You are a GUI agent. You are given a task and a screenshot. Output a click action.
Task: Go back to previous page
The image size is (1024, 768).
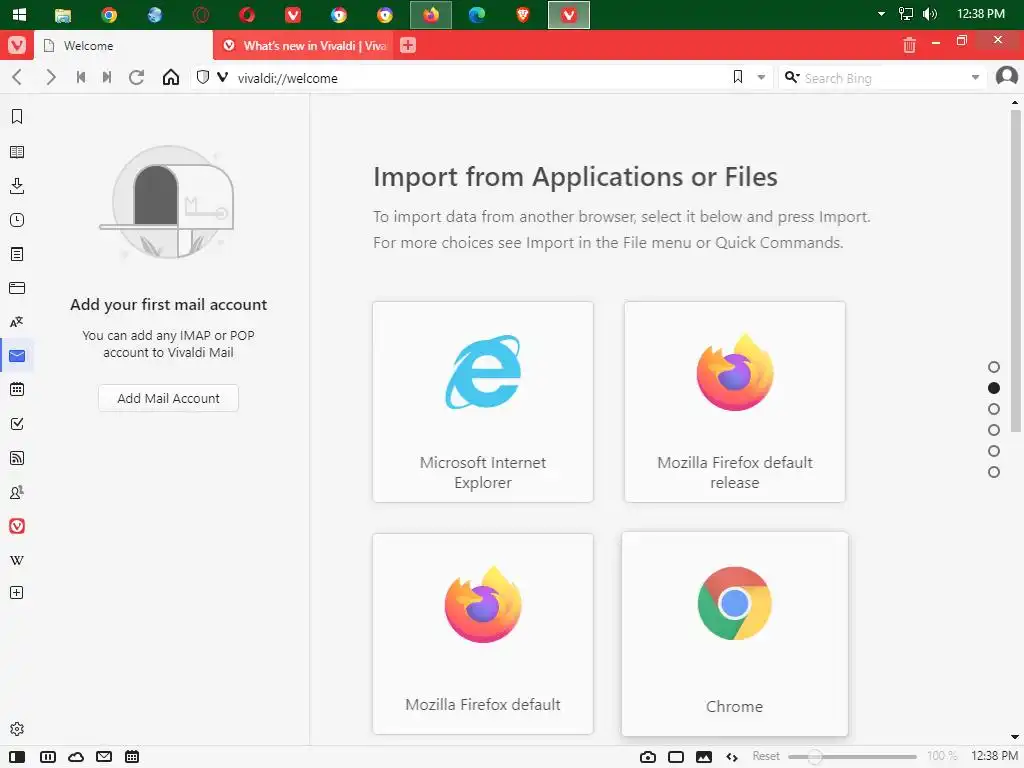18,77
